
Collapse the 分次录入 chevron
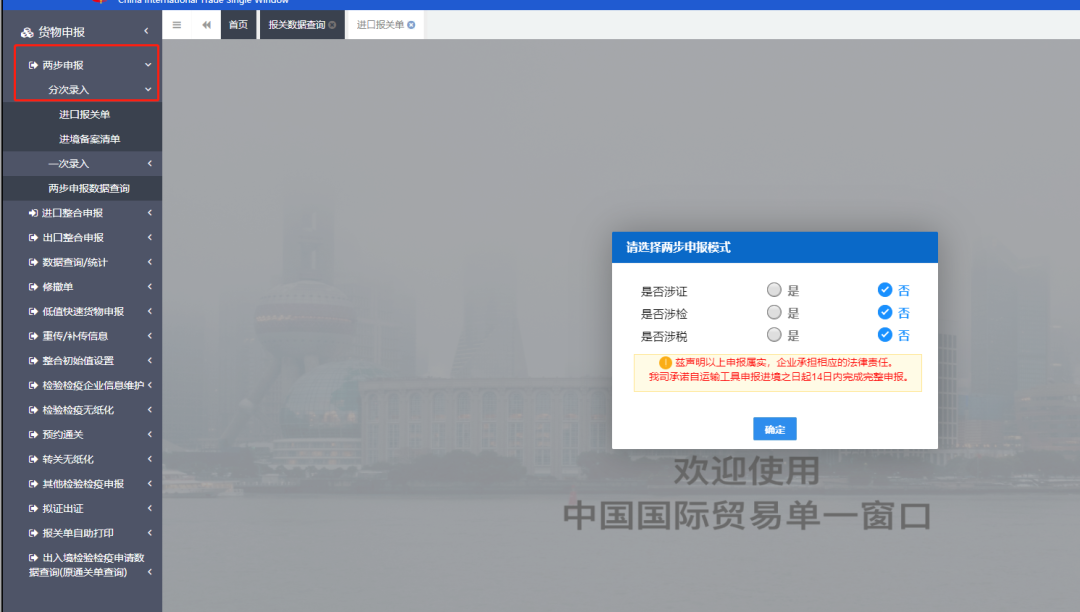click(148, 89)
